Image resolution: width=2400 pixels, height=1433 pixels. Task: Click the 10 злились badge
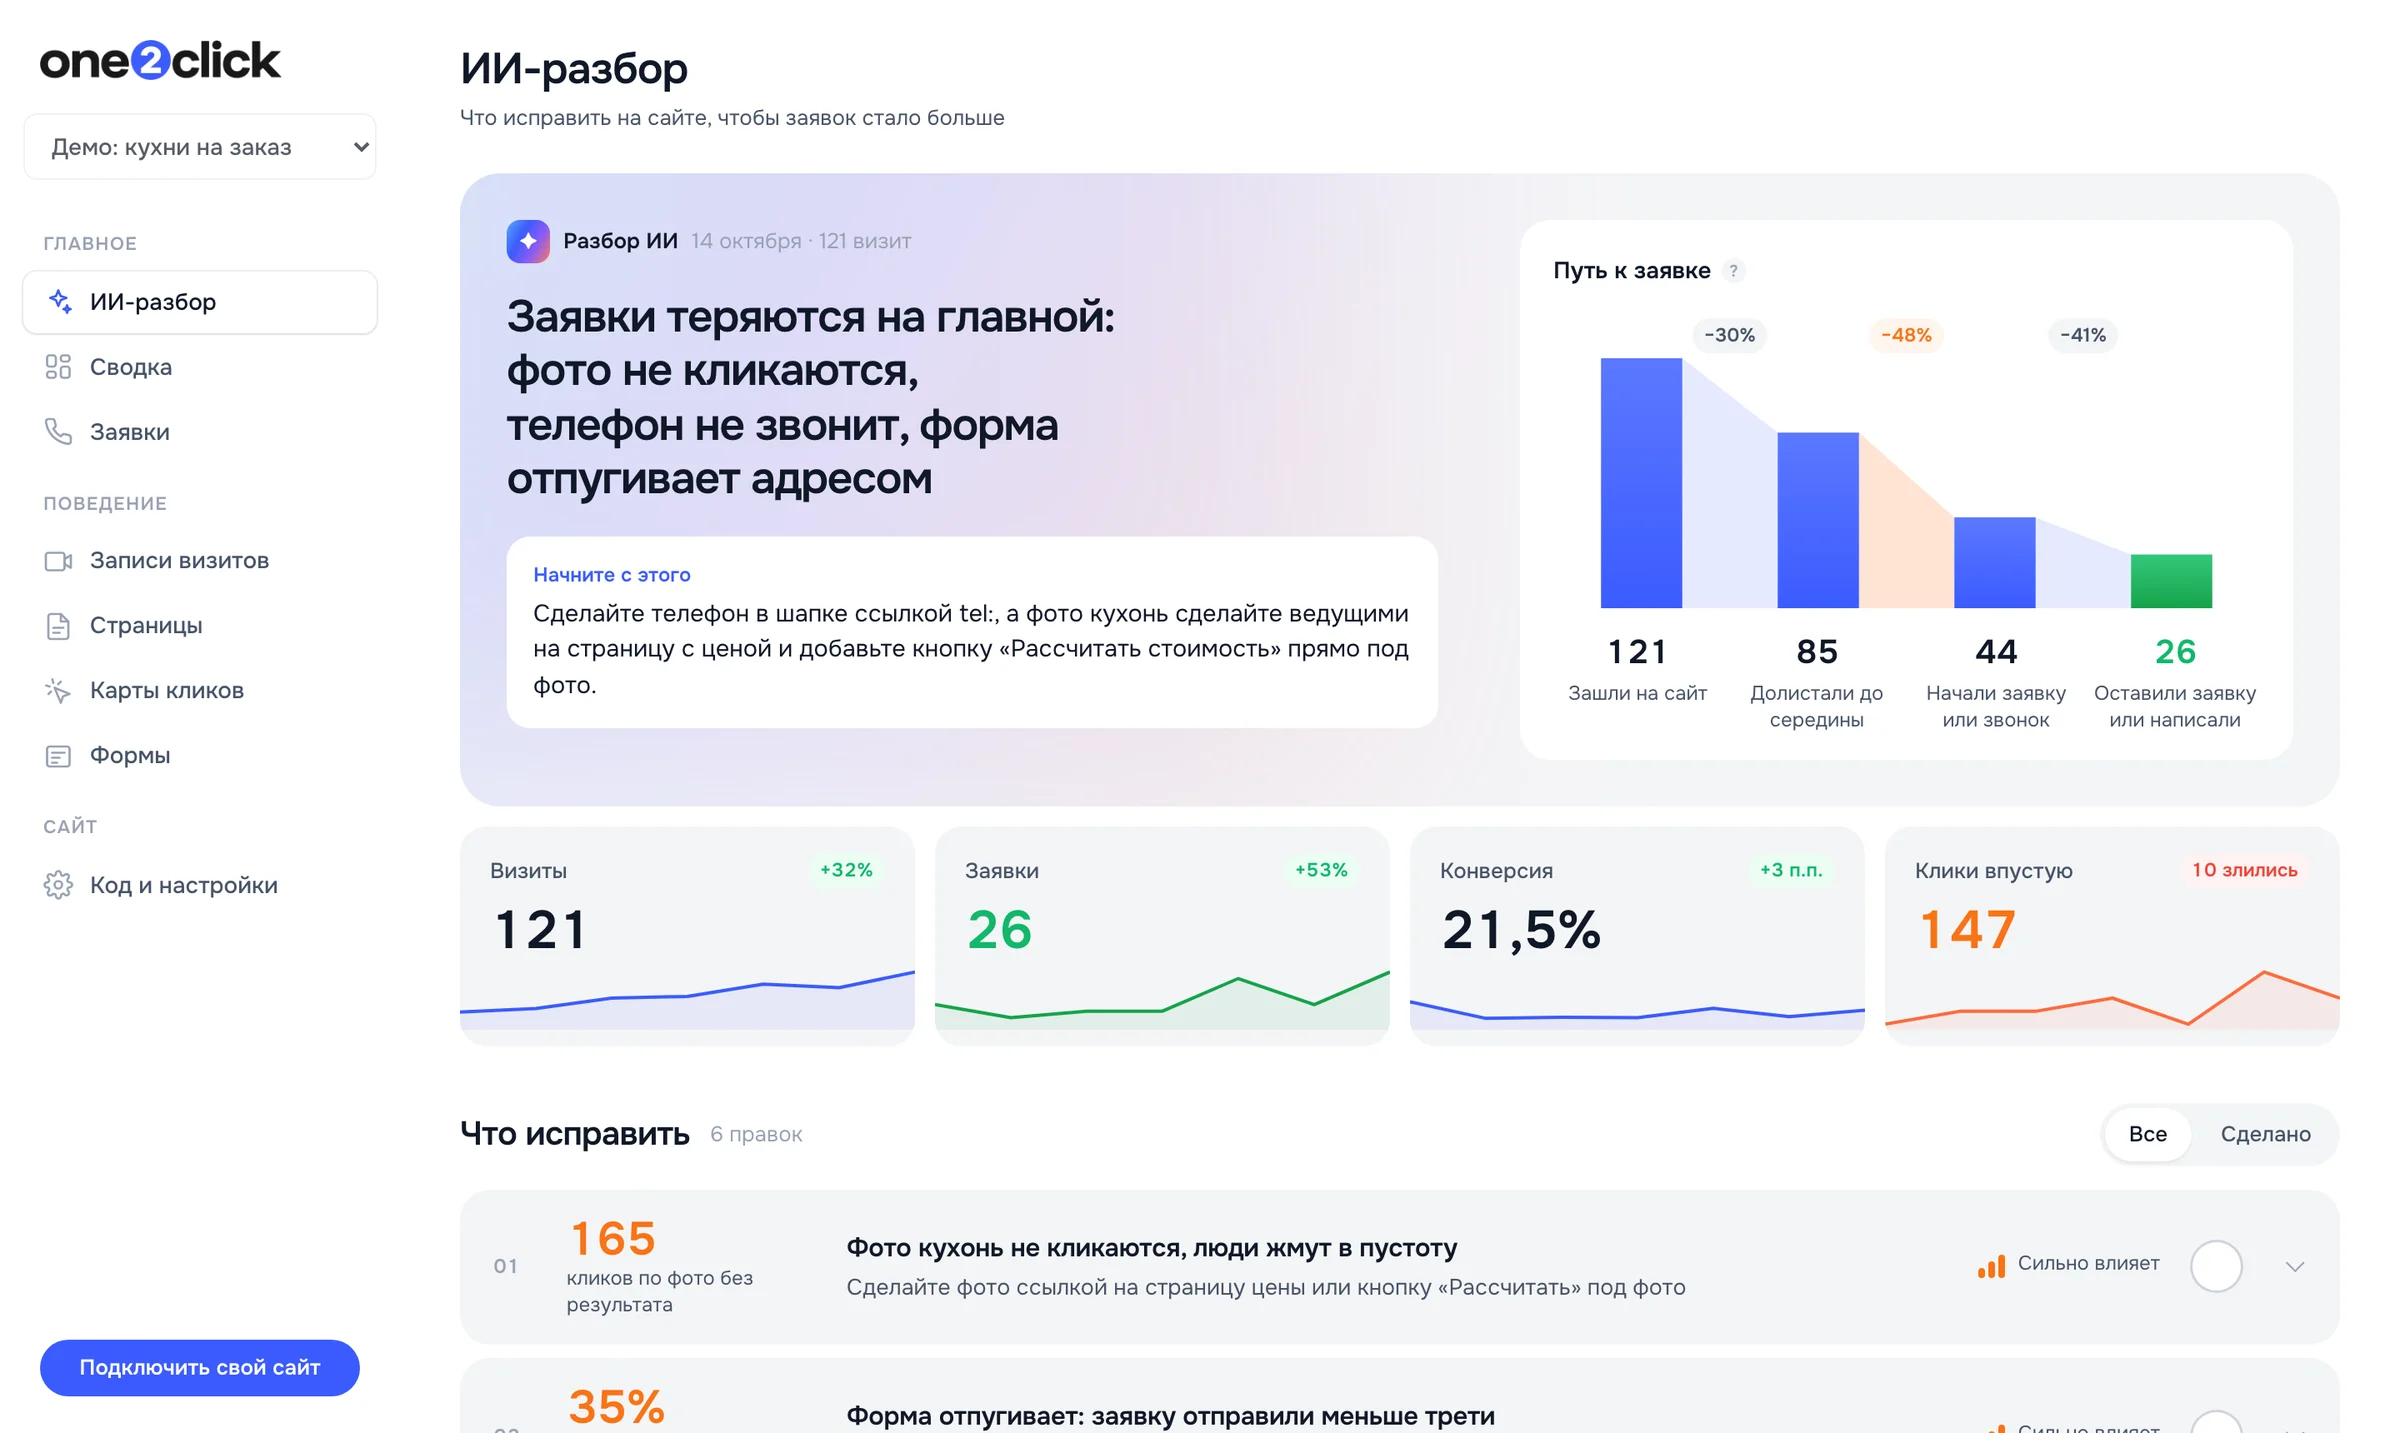2245,870
